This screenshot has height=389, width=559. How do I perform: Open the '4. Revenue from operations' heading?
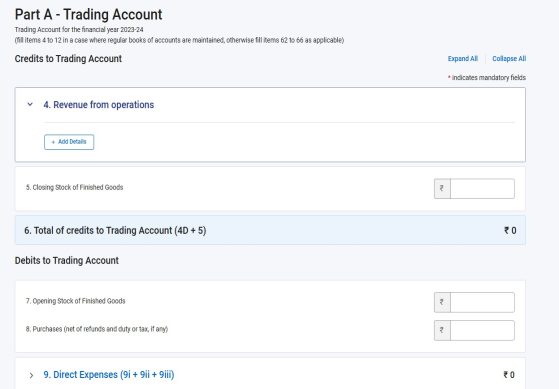pyautogui.click(x=99, y=105)
